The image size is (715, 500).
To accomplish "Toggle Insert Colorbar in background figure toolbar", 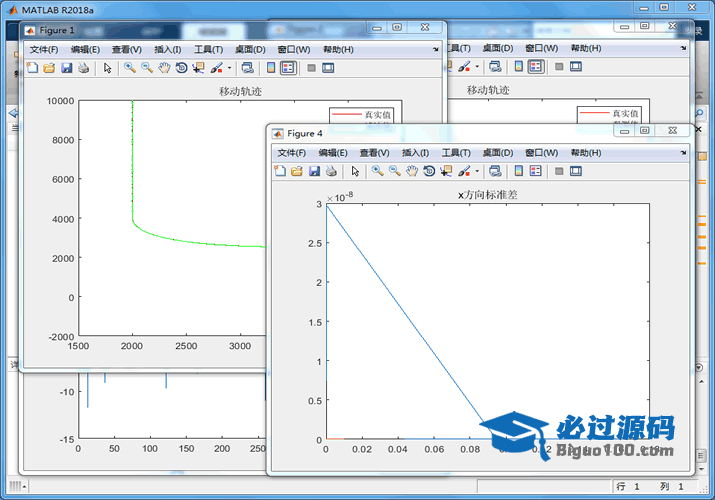I will coord(518,67).
